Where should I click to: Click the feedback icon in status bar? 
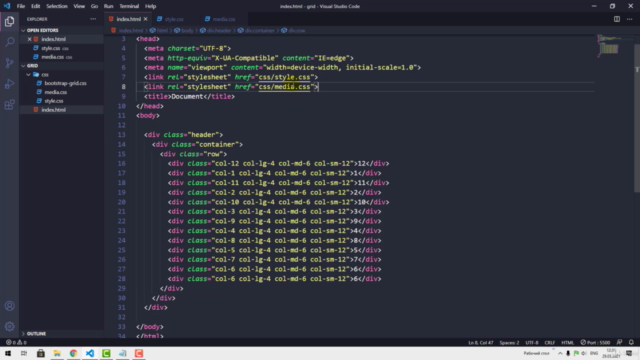click(619, 342)
